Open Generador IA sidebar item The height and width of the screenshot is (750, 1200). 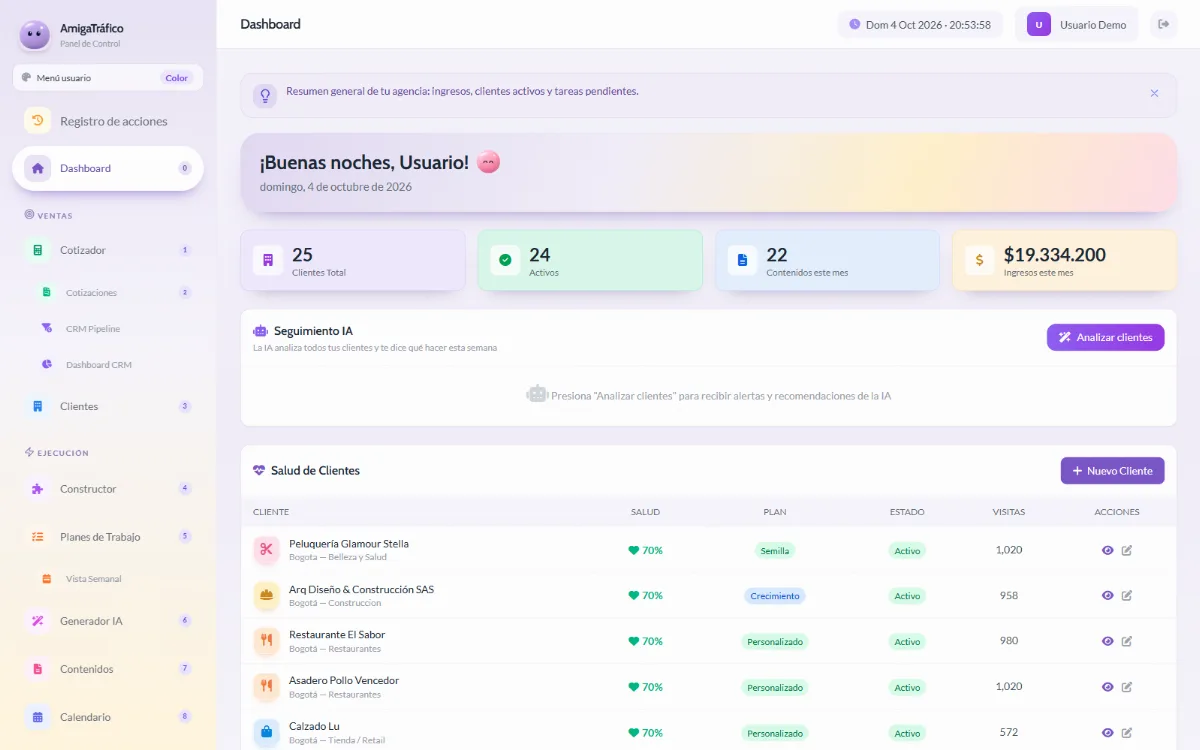tap(108, 621)
